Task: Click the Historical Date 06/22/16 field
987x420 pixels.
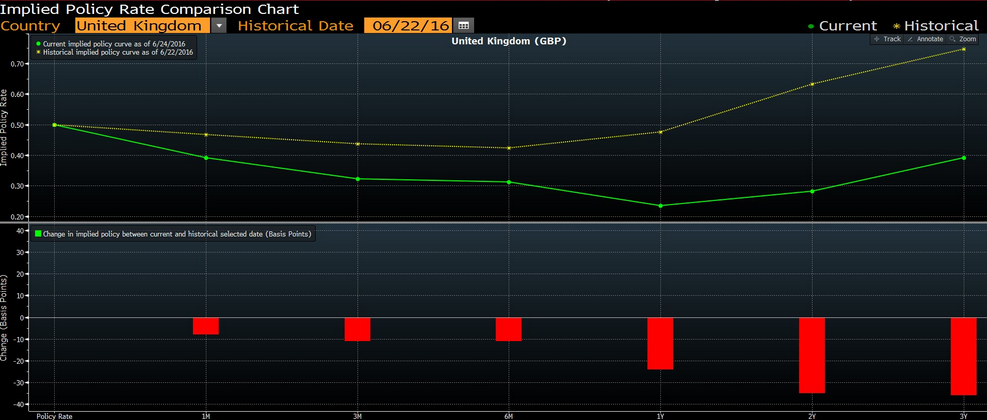Action: (406, 25)
